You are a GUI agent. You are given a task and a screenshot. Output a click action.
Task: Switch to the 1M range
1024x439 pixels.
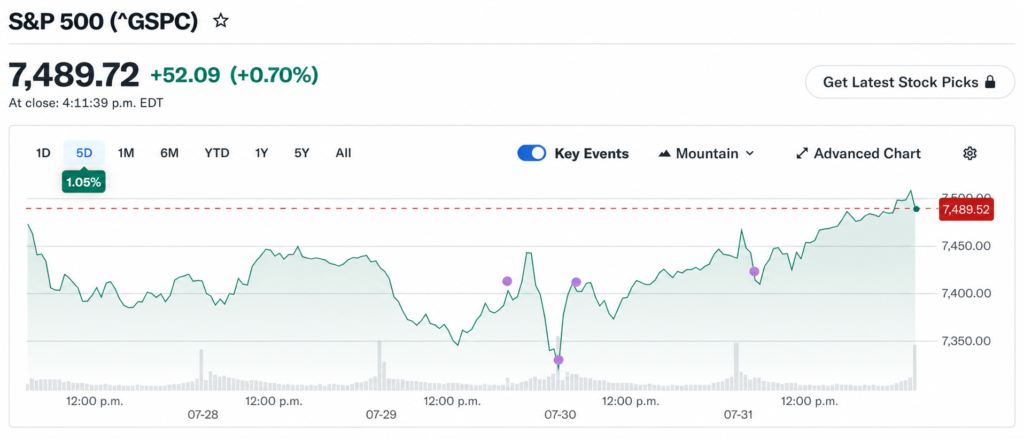pyautogui.click(x=126, y=154)
